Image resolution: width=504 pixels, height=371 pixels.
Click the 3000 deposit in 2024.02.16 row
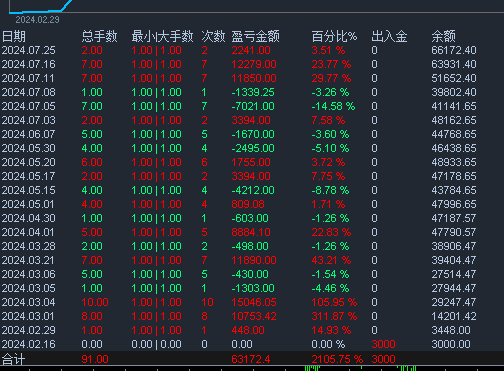coord(383,344)
